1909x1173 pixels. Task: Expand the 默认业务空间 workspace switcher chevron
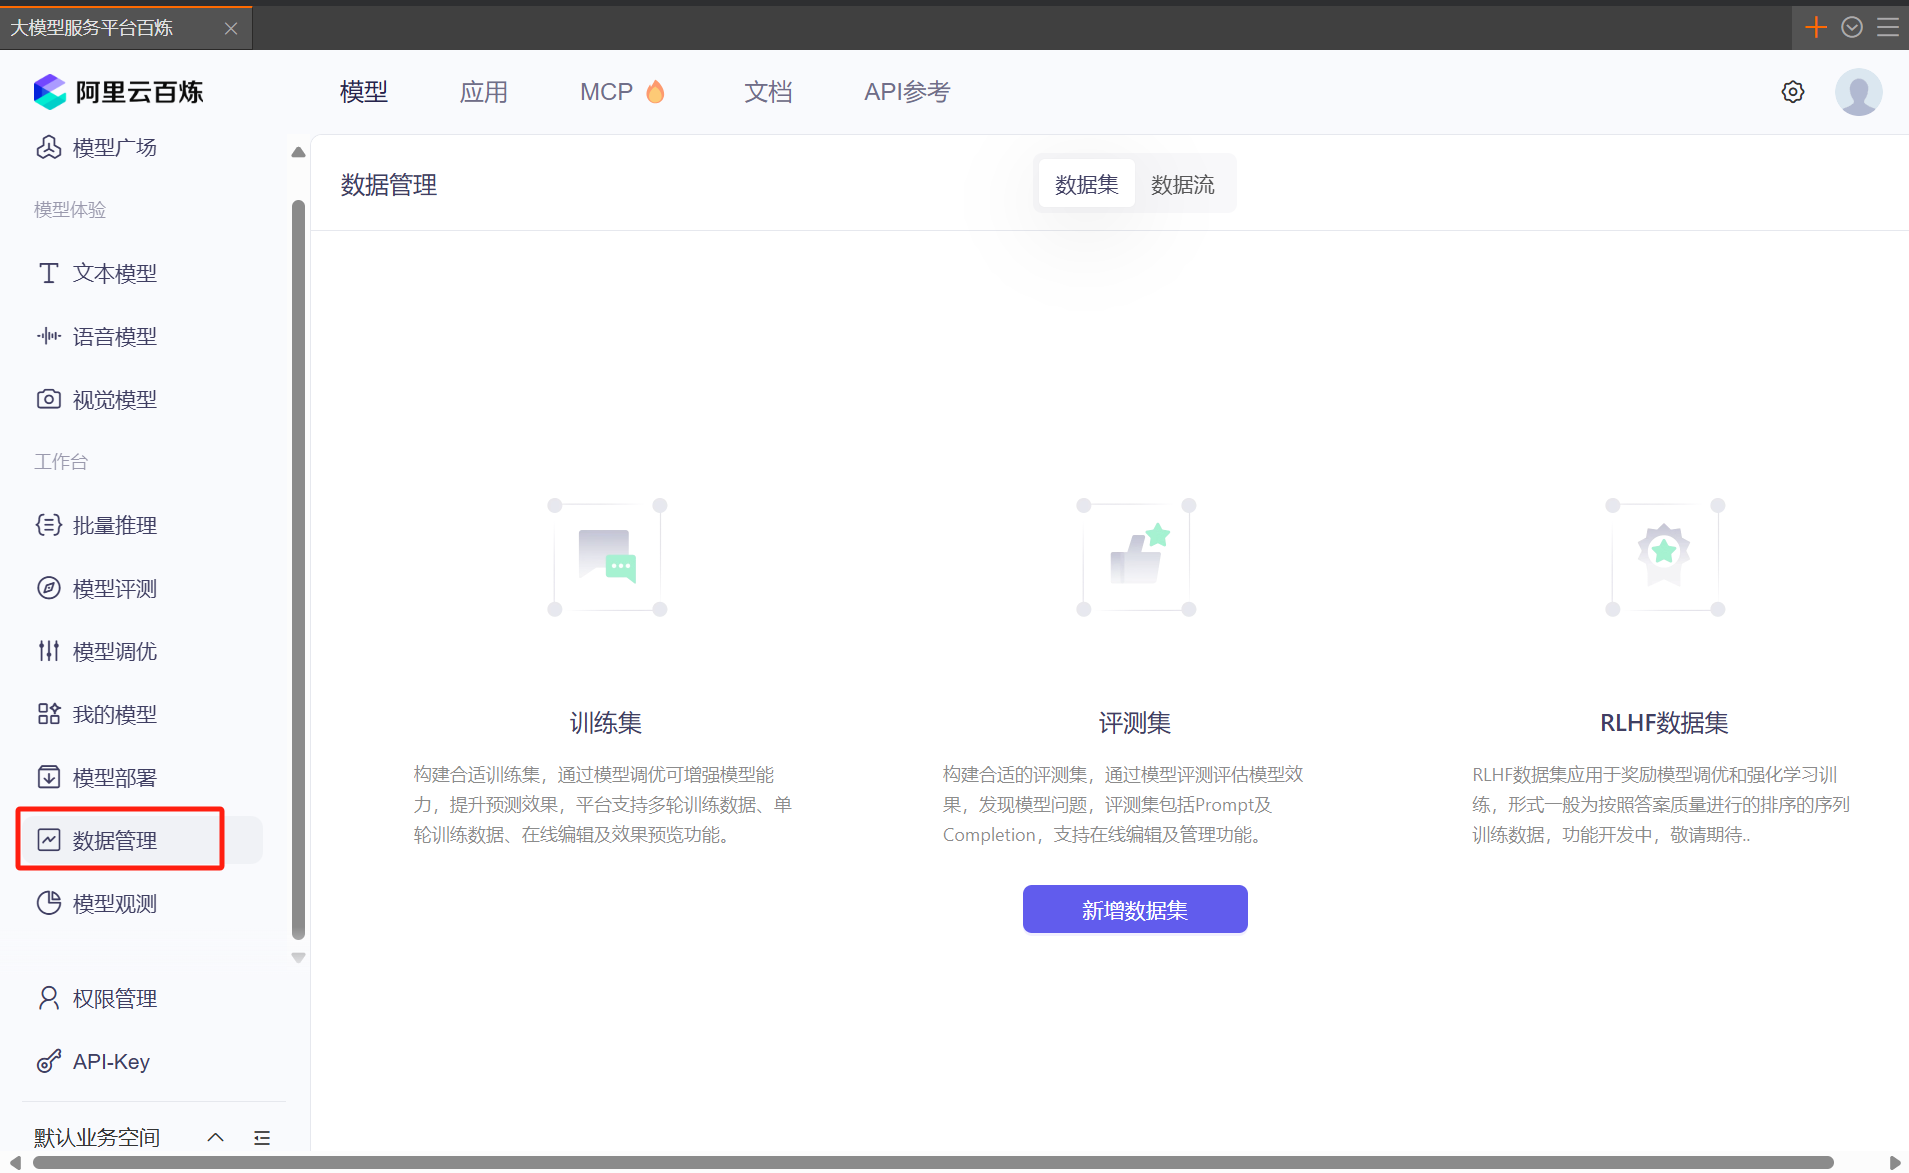[x=215, y=1138]
